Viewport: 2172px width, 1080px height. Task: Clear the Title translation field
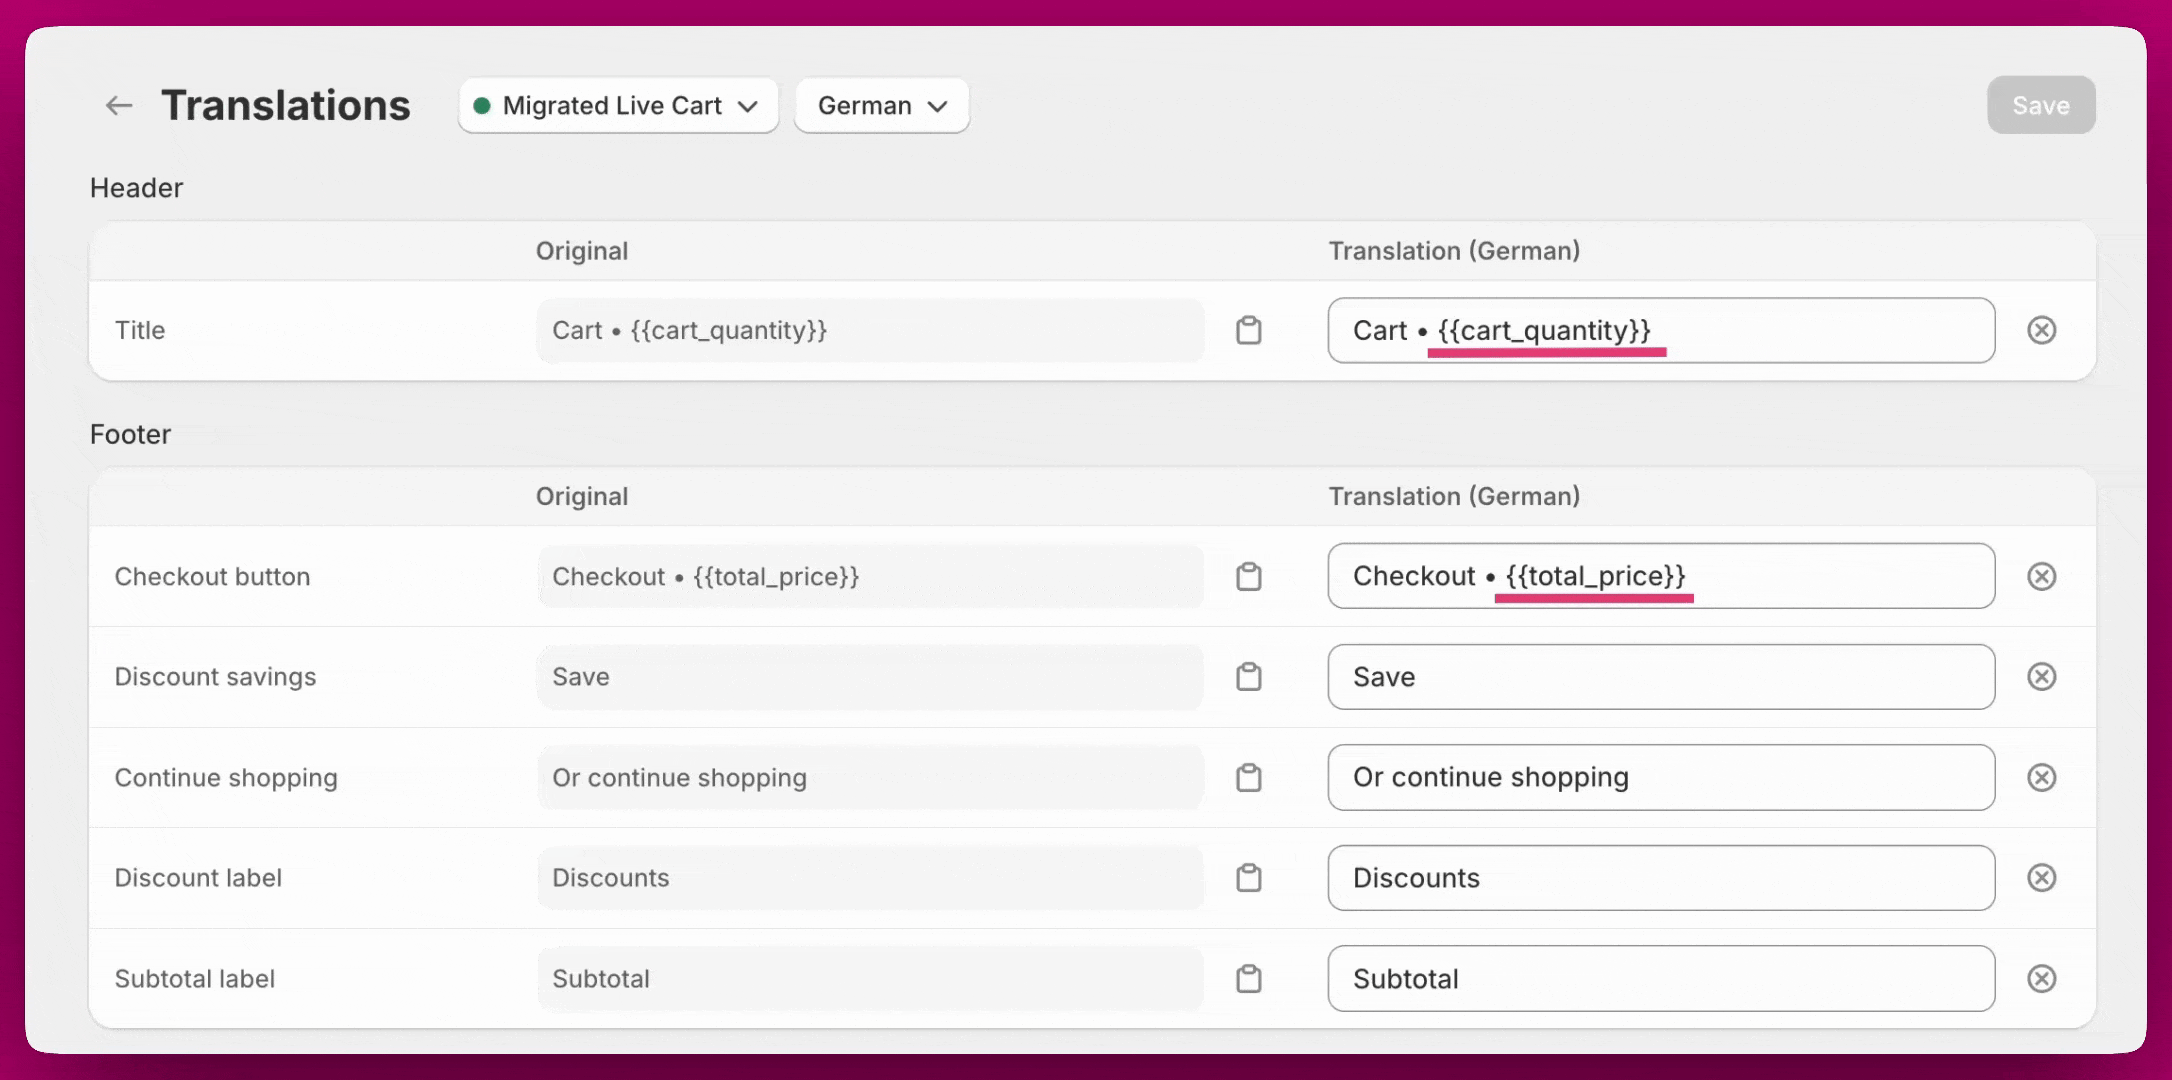tap(2041, 330)
